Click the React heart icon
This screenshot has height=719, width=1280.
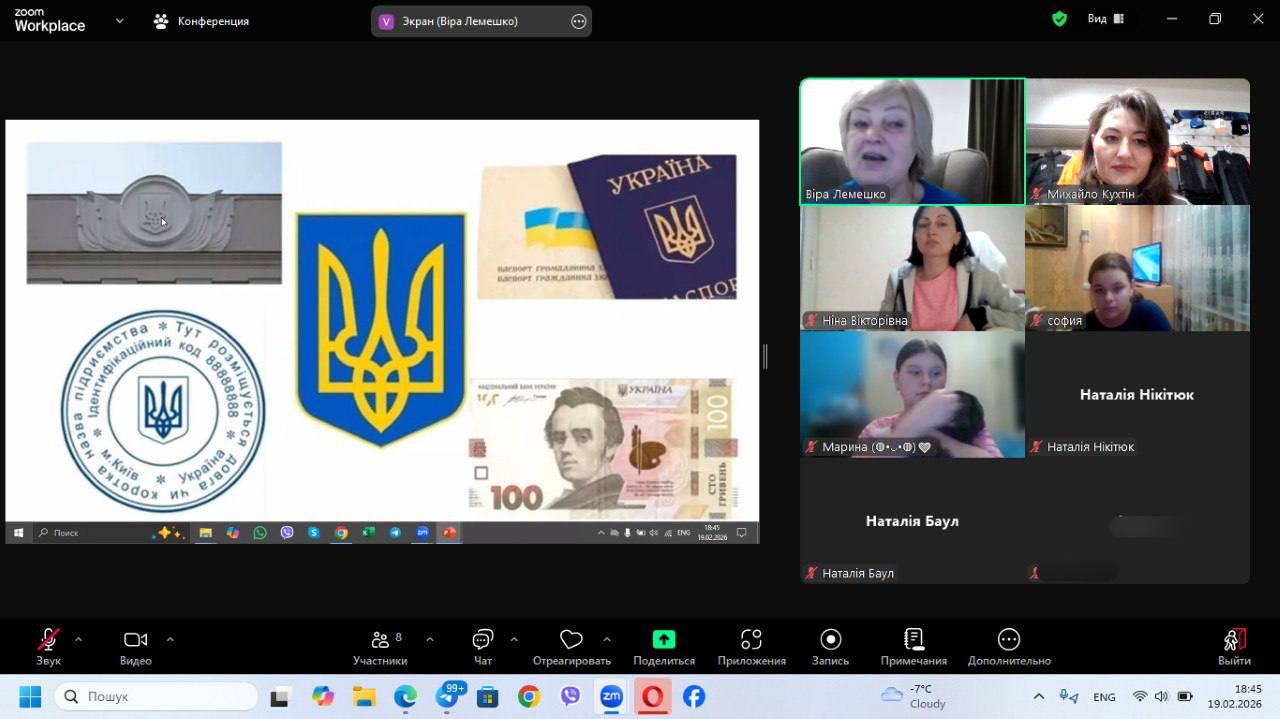pyautogui.click(x=571, y=640)
